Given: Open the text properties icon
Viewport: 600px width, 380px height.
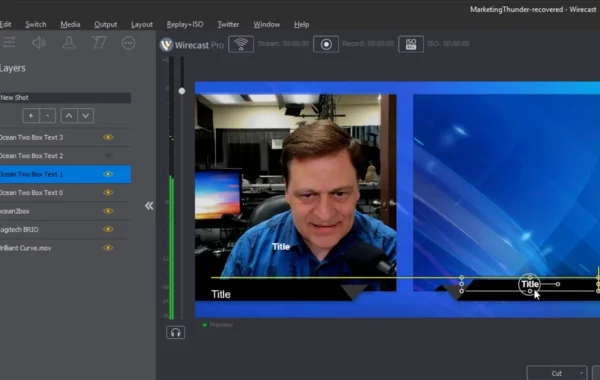Looking at the screenshot, I should [99, 42].
